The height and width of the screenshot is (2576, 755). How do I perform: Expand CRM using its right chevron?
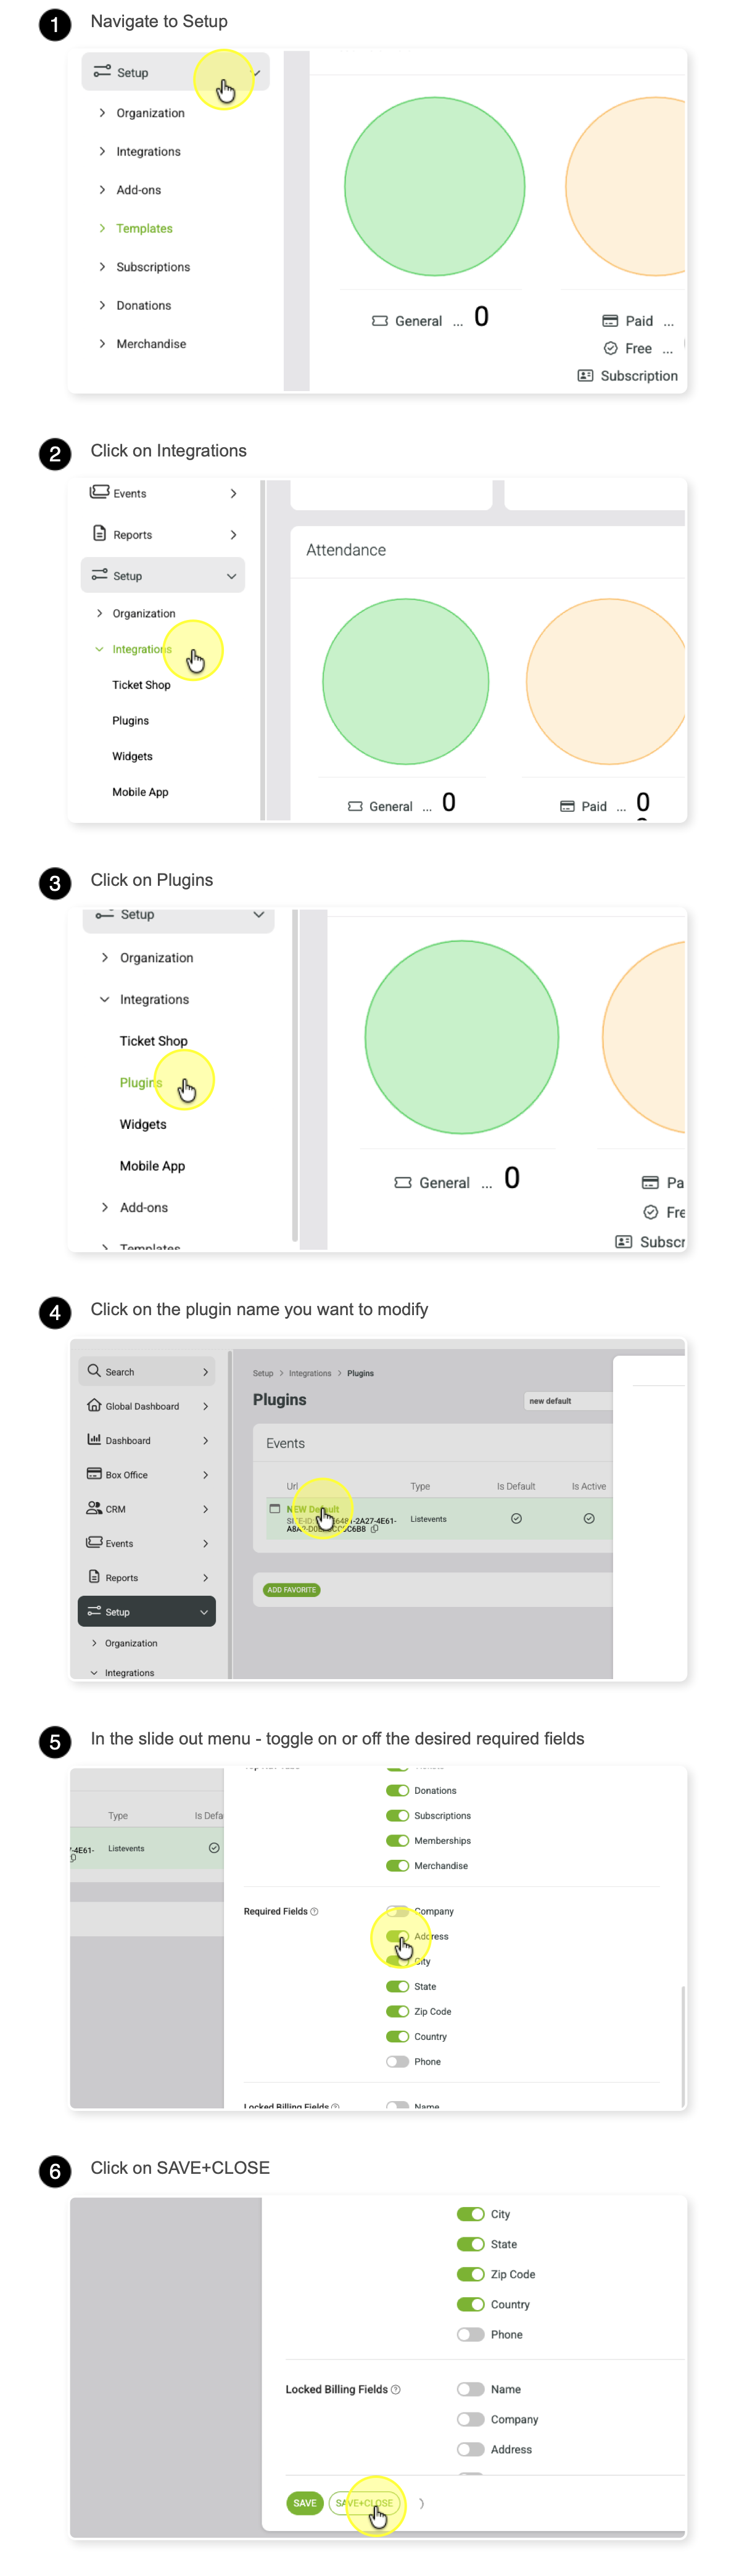(x=205, y=1508)
